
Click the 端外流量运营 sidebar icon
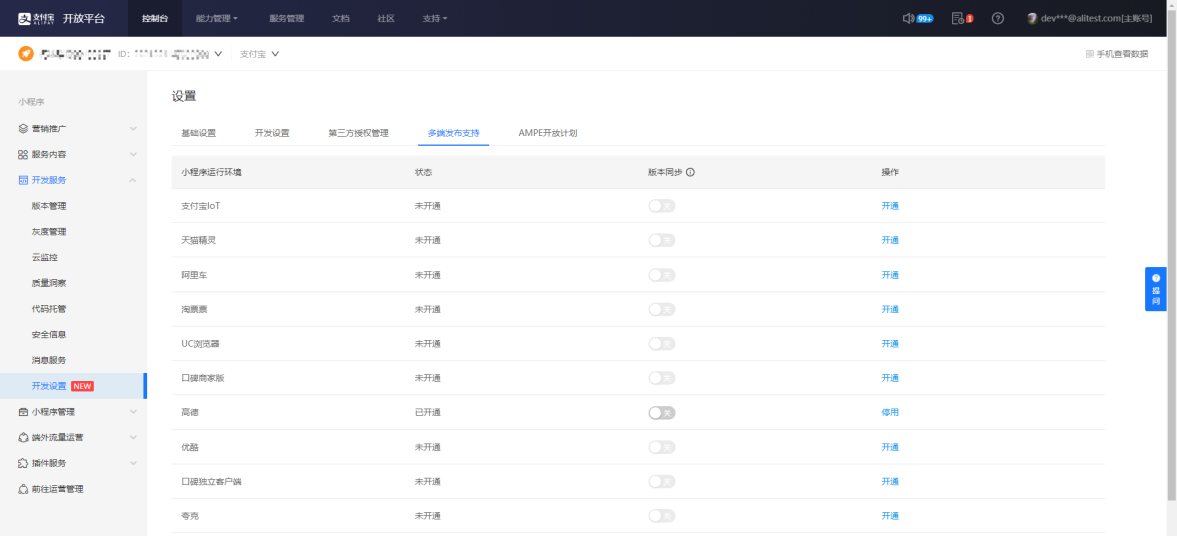[x=23, y=437]
